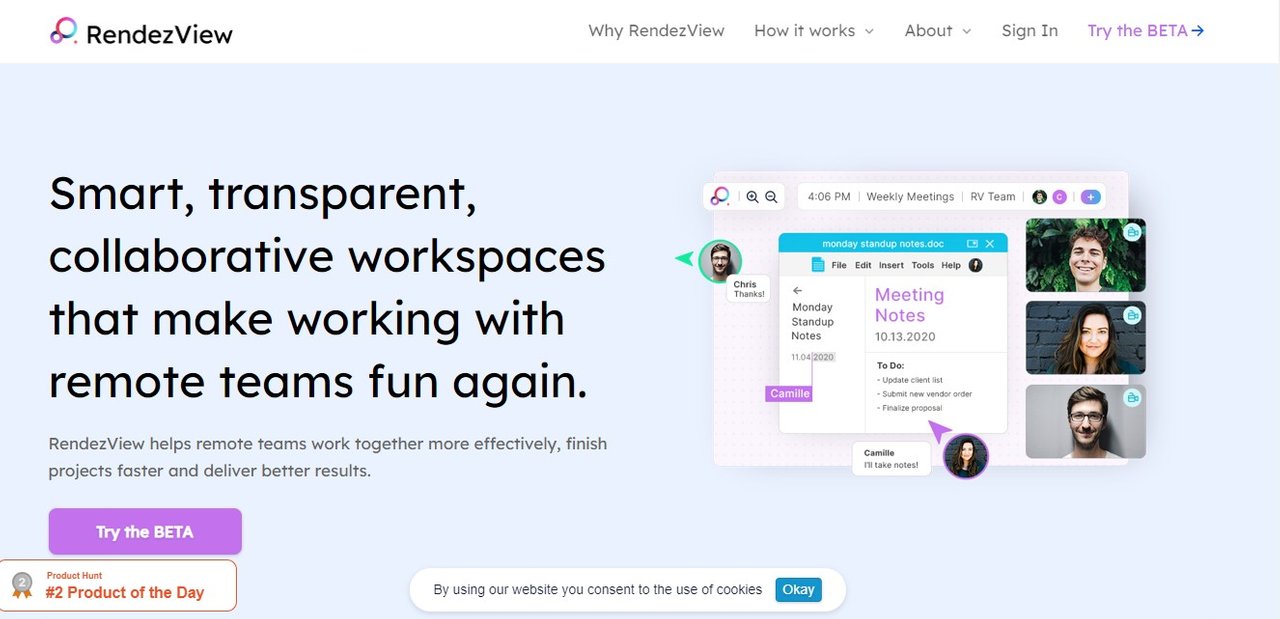Click the purple C avatar circle
1280x619 pixels.
(x=1059, y=197)
